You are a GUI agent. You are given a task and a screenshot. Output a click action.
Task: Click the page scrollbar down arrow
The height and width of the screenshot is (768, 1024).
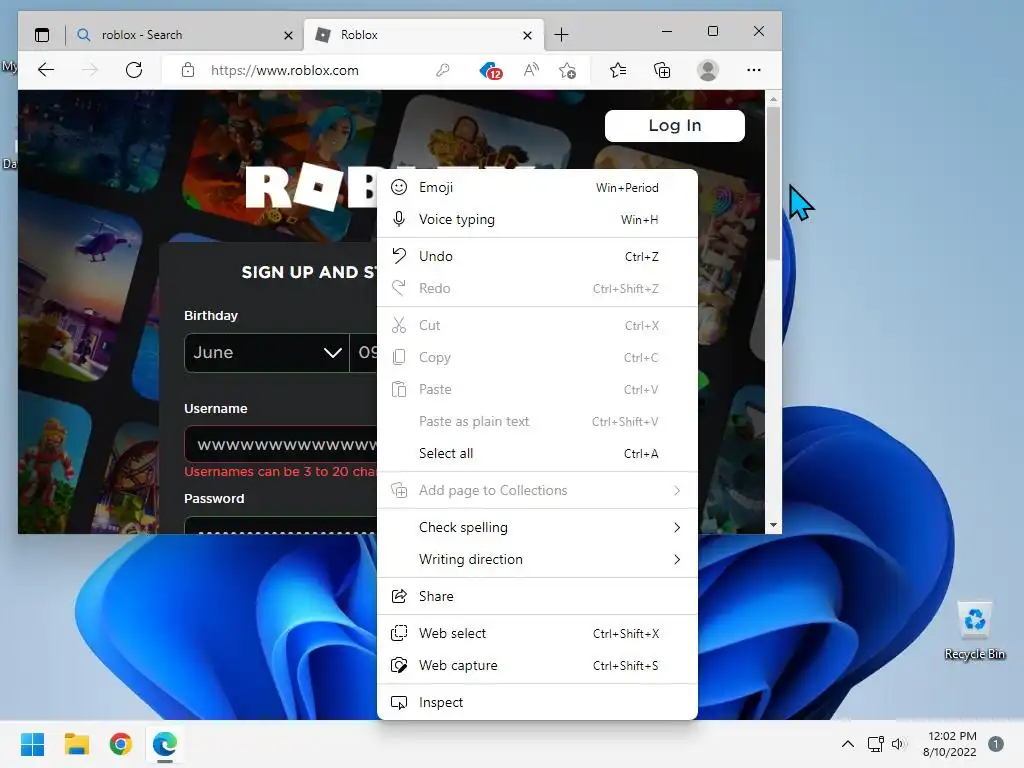pos(773,525)
